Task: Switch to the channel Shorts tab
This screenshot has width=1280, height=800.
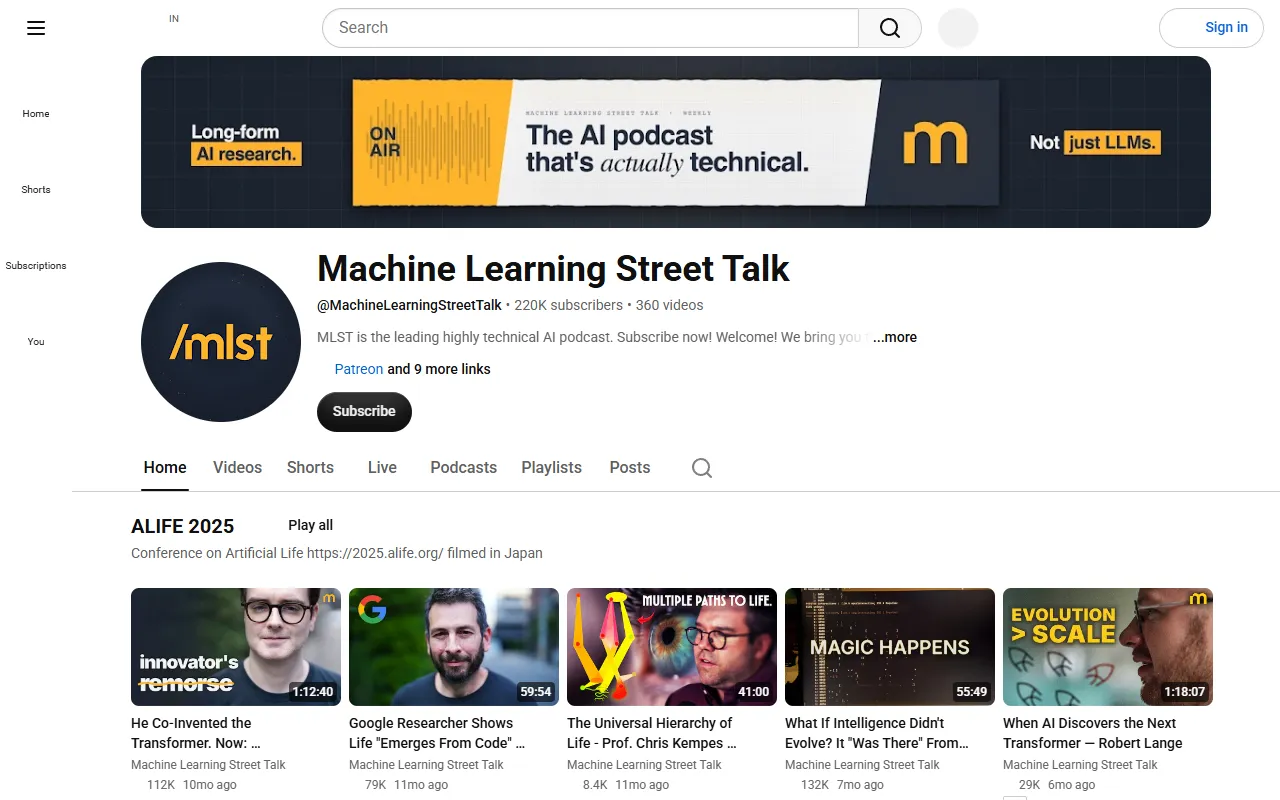Action: 310,468
